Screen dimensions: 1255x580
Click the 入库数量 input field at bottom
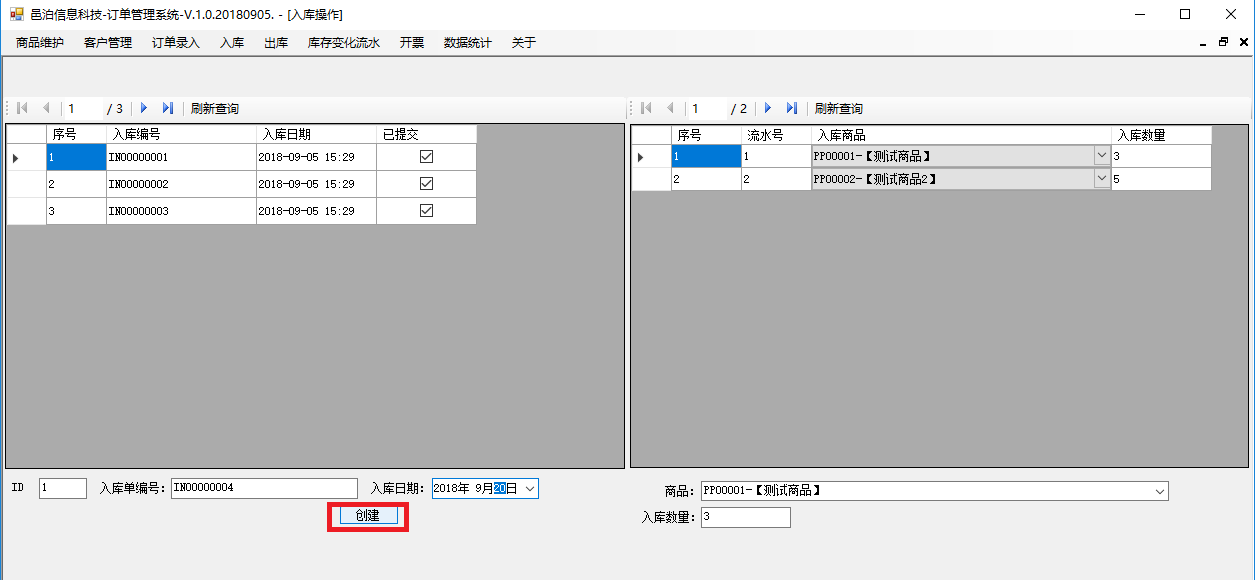tap(746, 517)
